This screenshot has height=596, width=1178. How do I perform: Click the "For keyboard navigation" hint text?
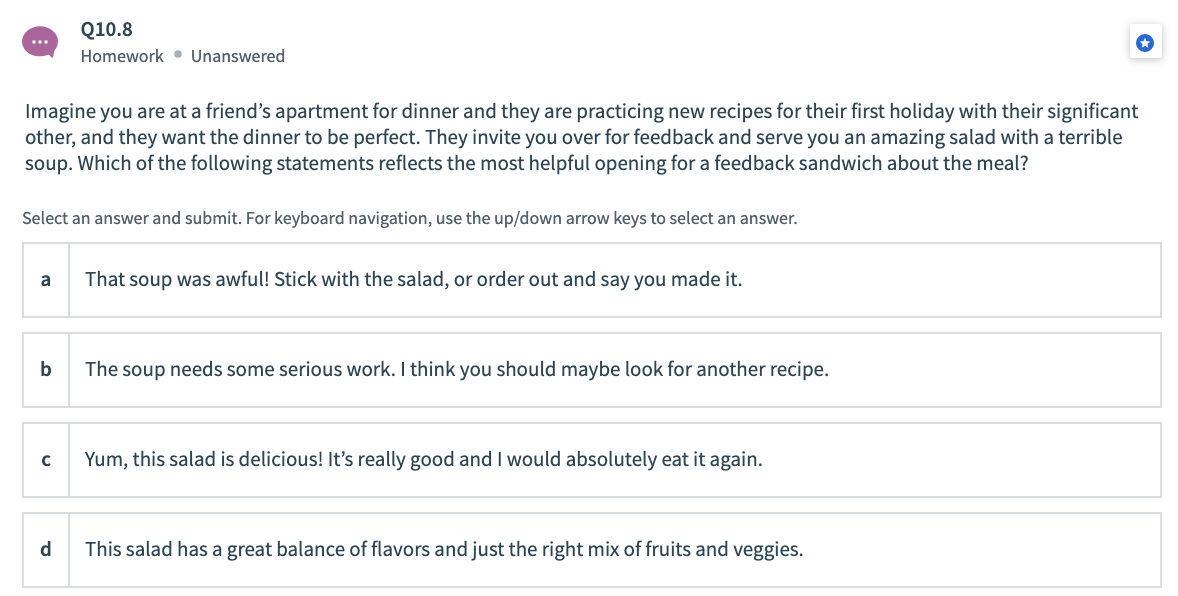[520, 218]
